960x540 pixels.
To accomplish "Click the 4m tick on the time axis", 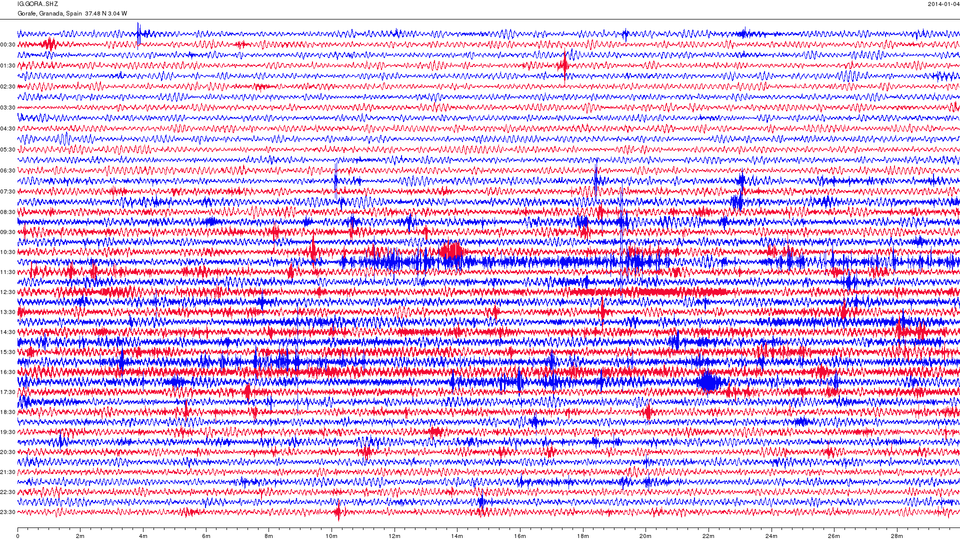I will [143, 536].
